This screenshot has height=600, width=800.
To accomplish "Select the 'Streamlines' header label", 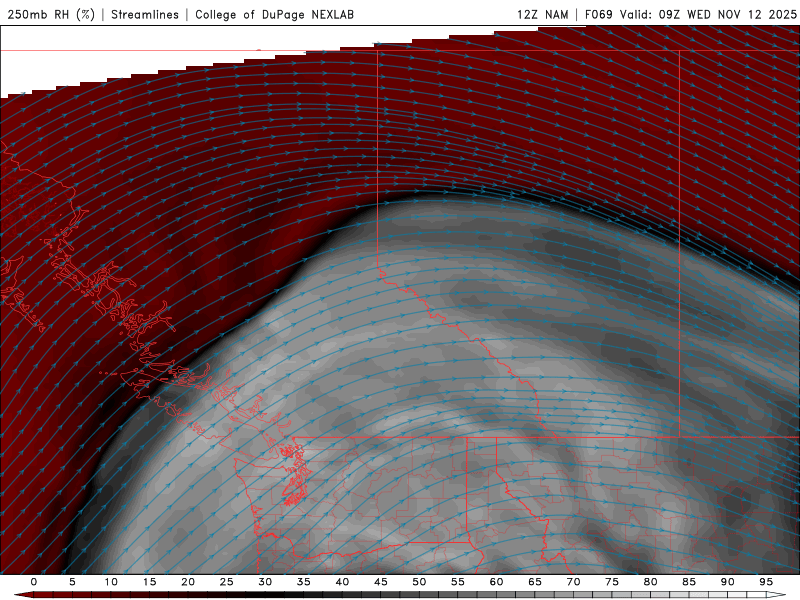I will tap(145, 14).
